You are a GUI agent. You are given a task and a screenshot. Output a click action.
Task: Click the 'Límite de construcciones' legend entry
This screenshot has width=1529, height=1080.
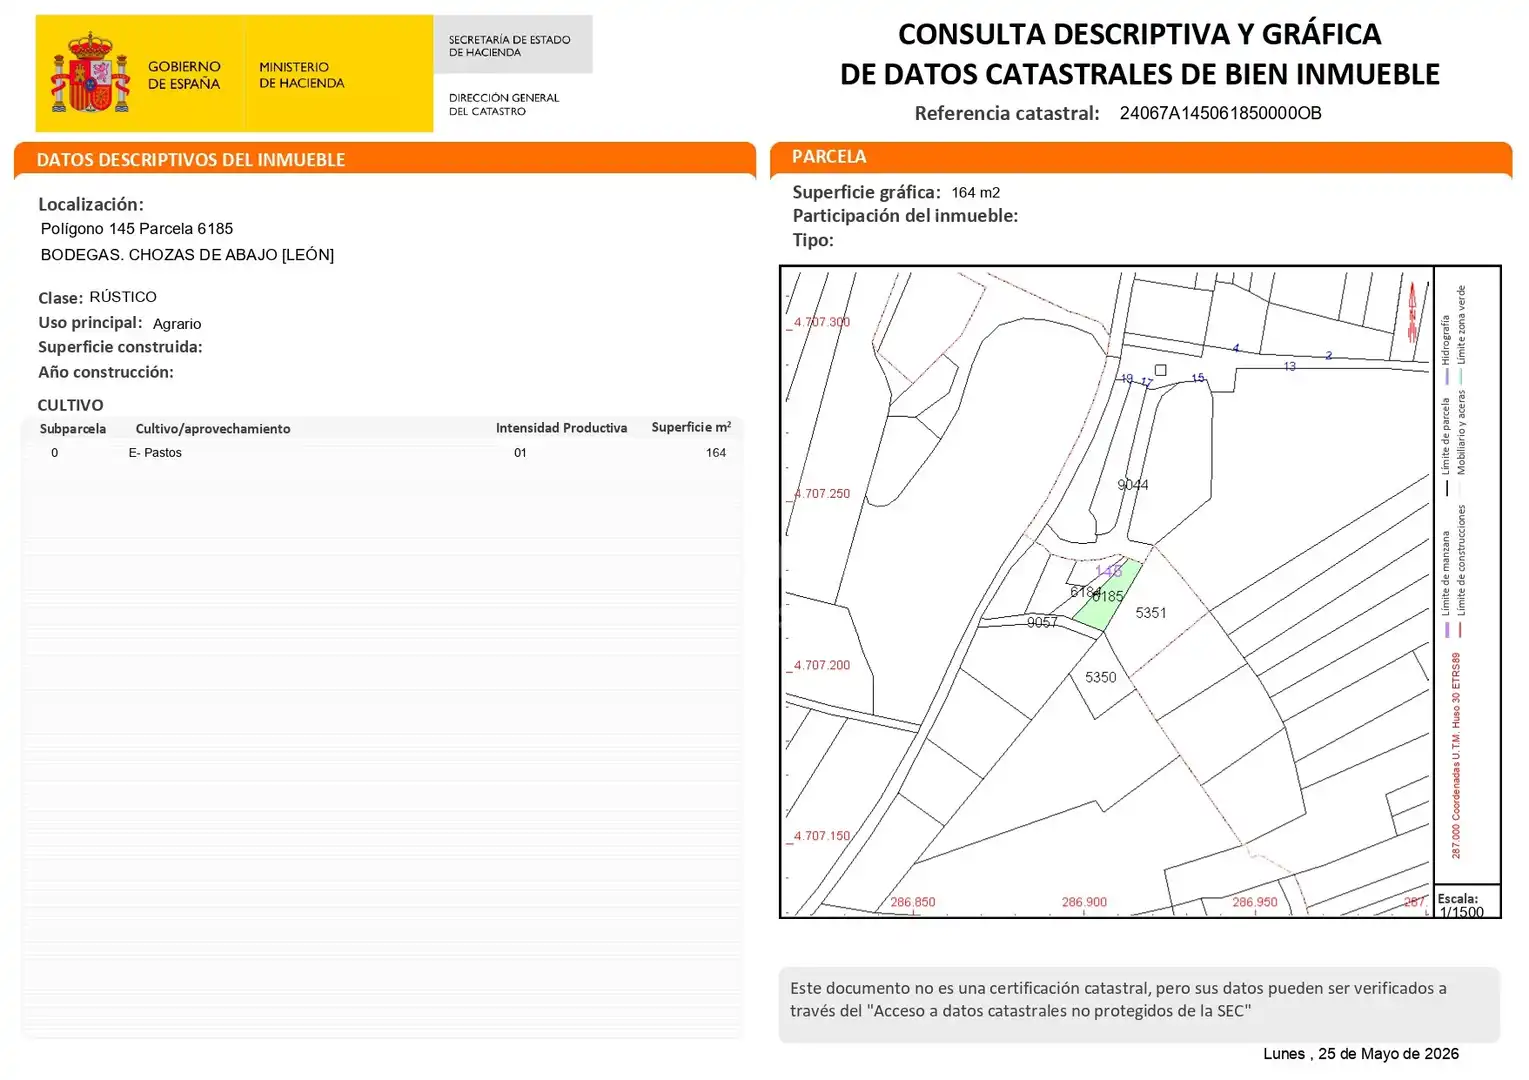click(1461, 571)
